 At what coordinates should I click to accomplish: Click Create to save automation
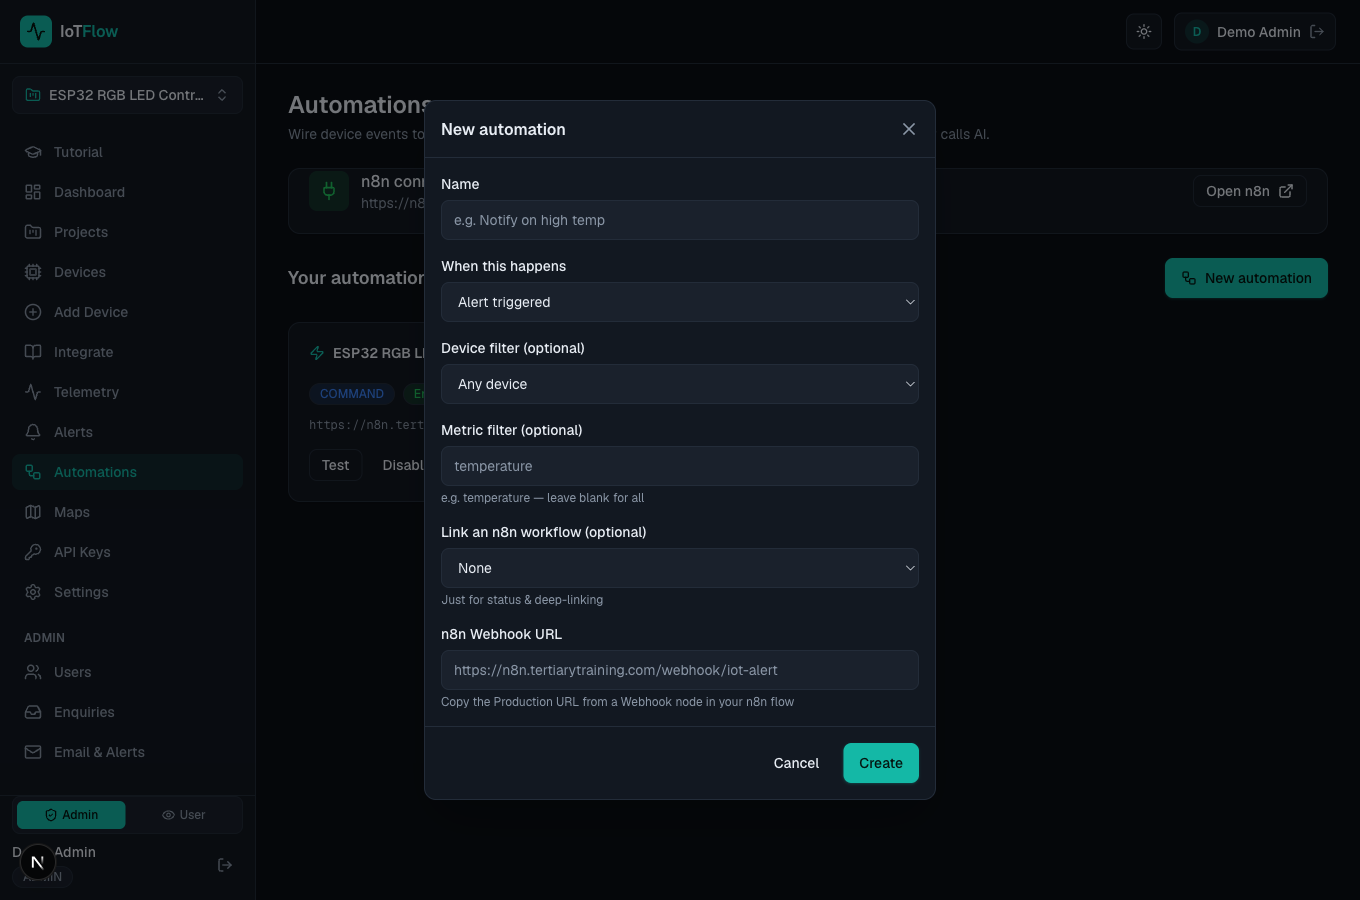(881, 763)
